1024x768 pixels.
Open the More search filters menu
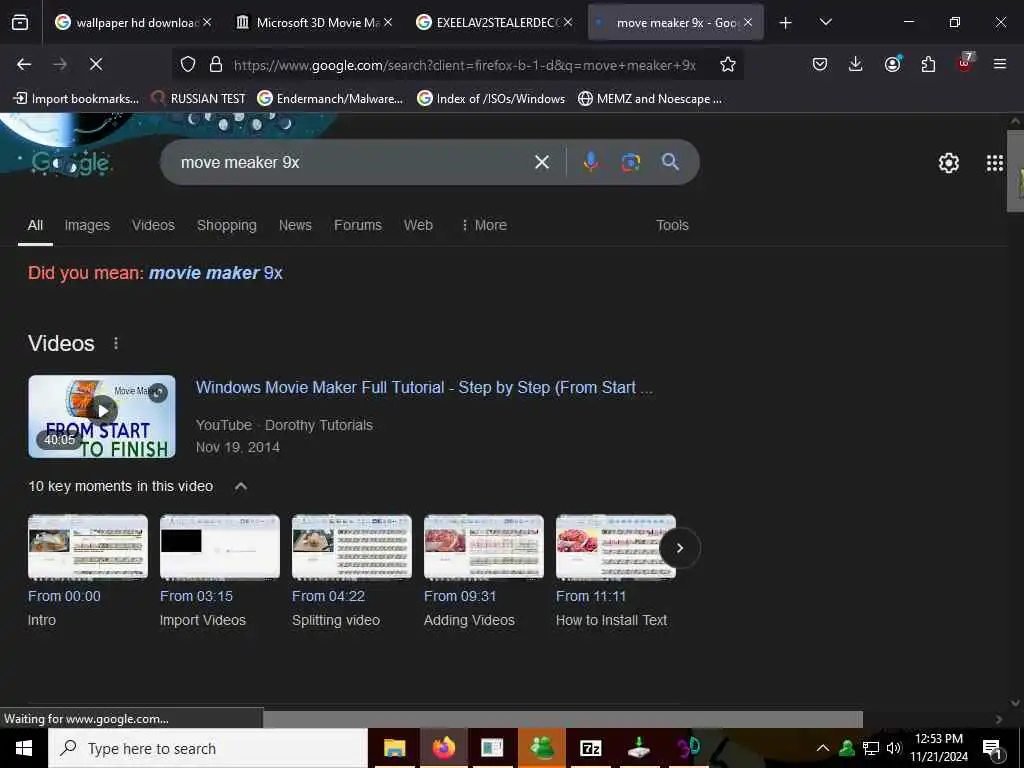[484, 225]
